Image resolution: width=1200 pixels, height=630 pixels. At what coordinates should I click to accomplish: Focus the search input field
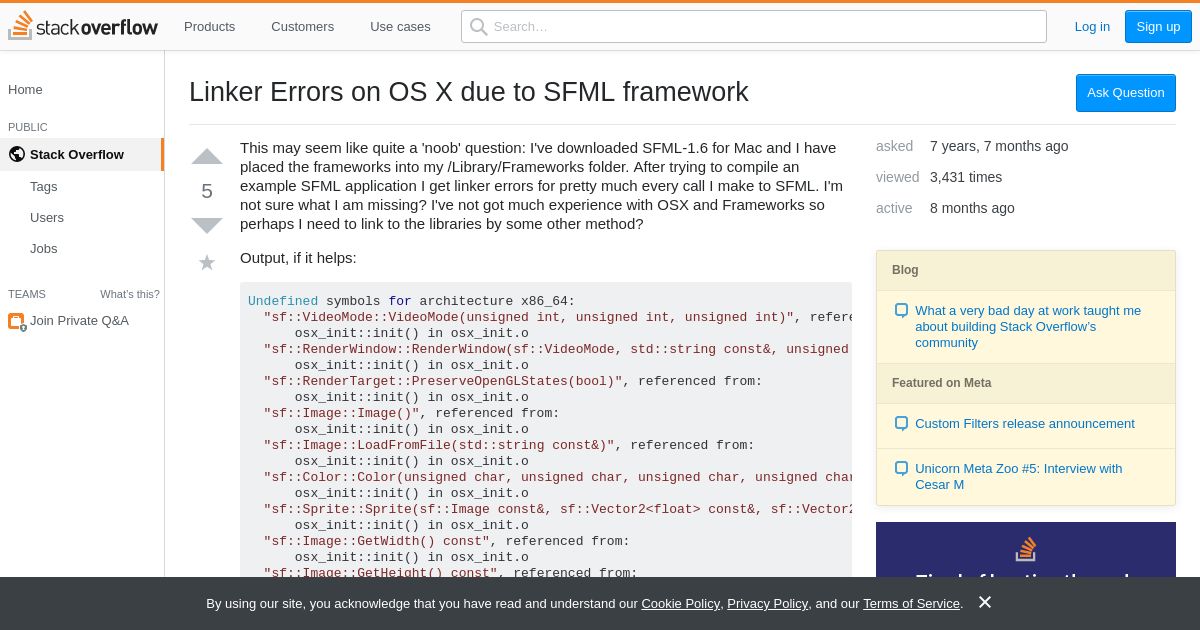tap(754, 27)
